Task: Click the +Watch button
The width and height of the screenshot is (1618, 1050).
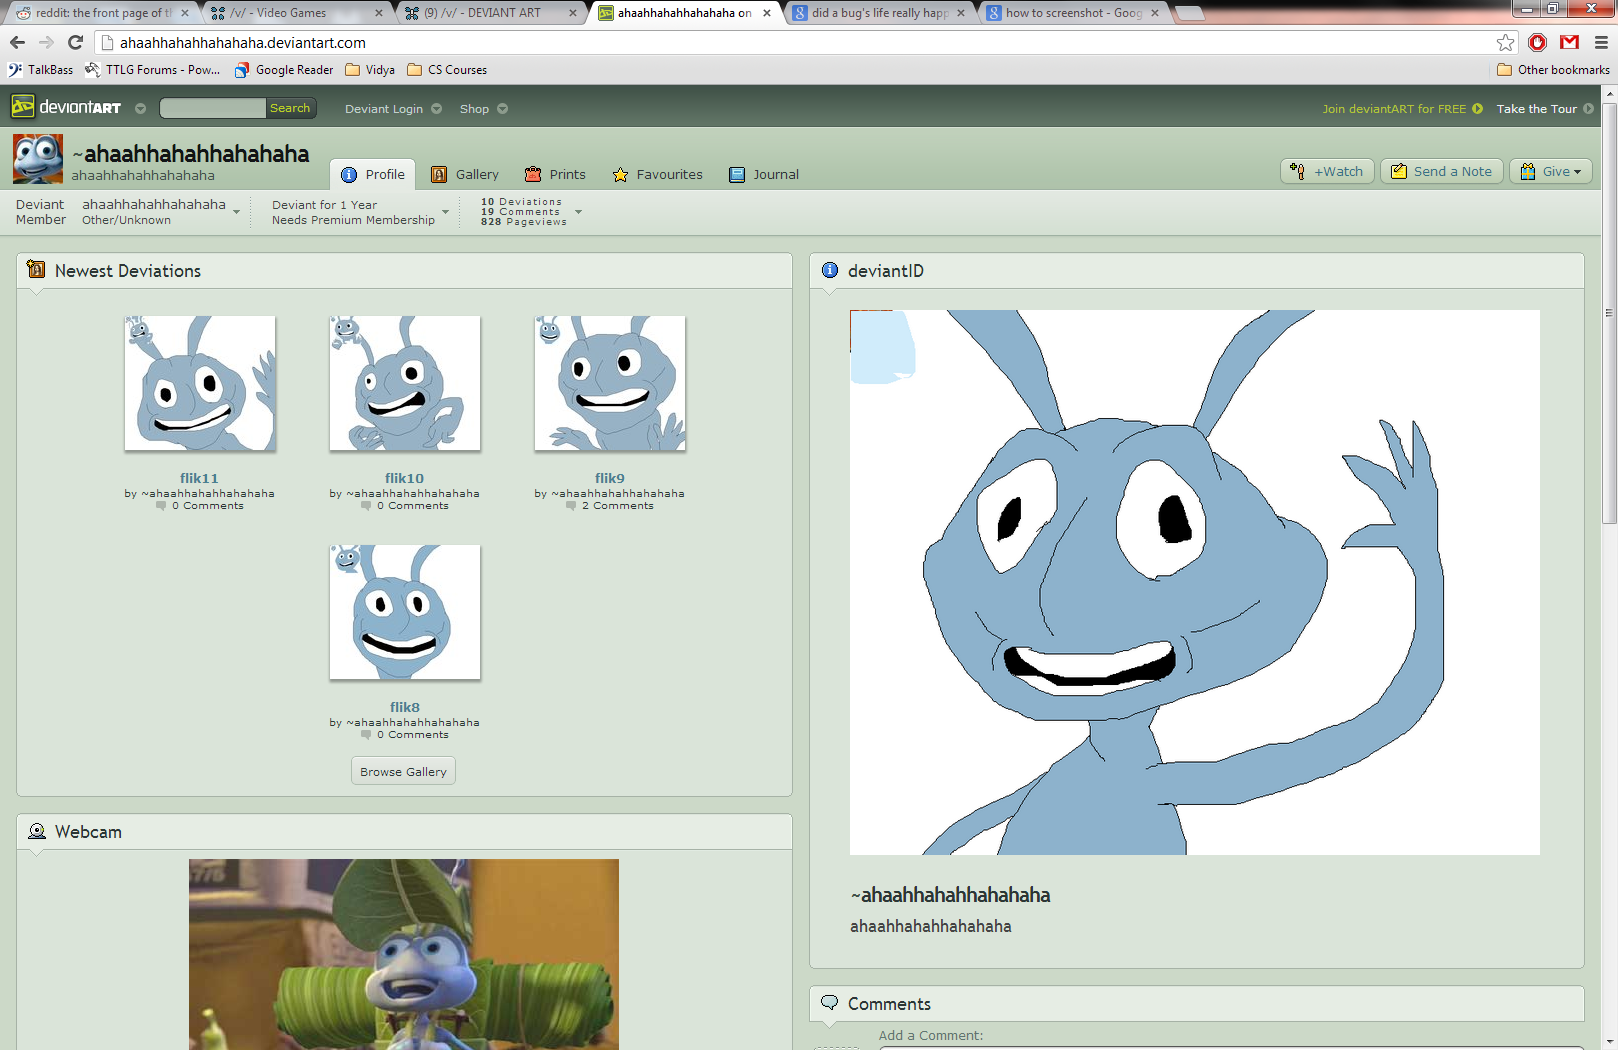Action: pyautogui.click(x=1327, y=171)
